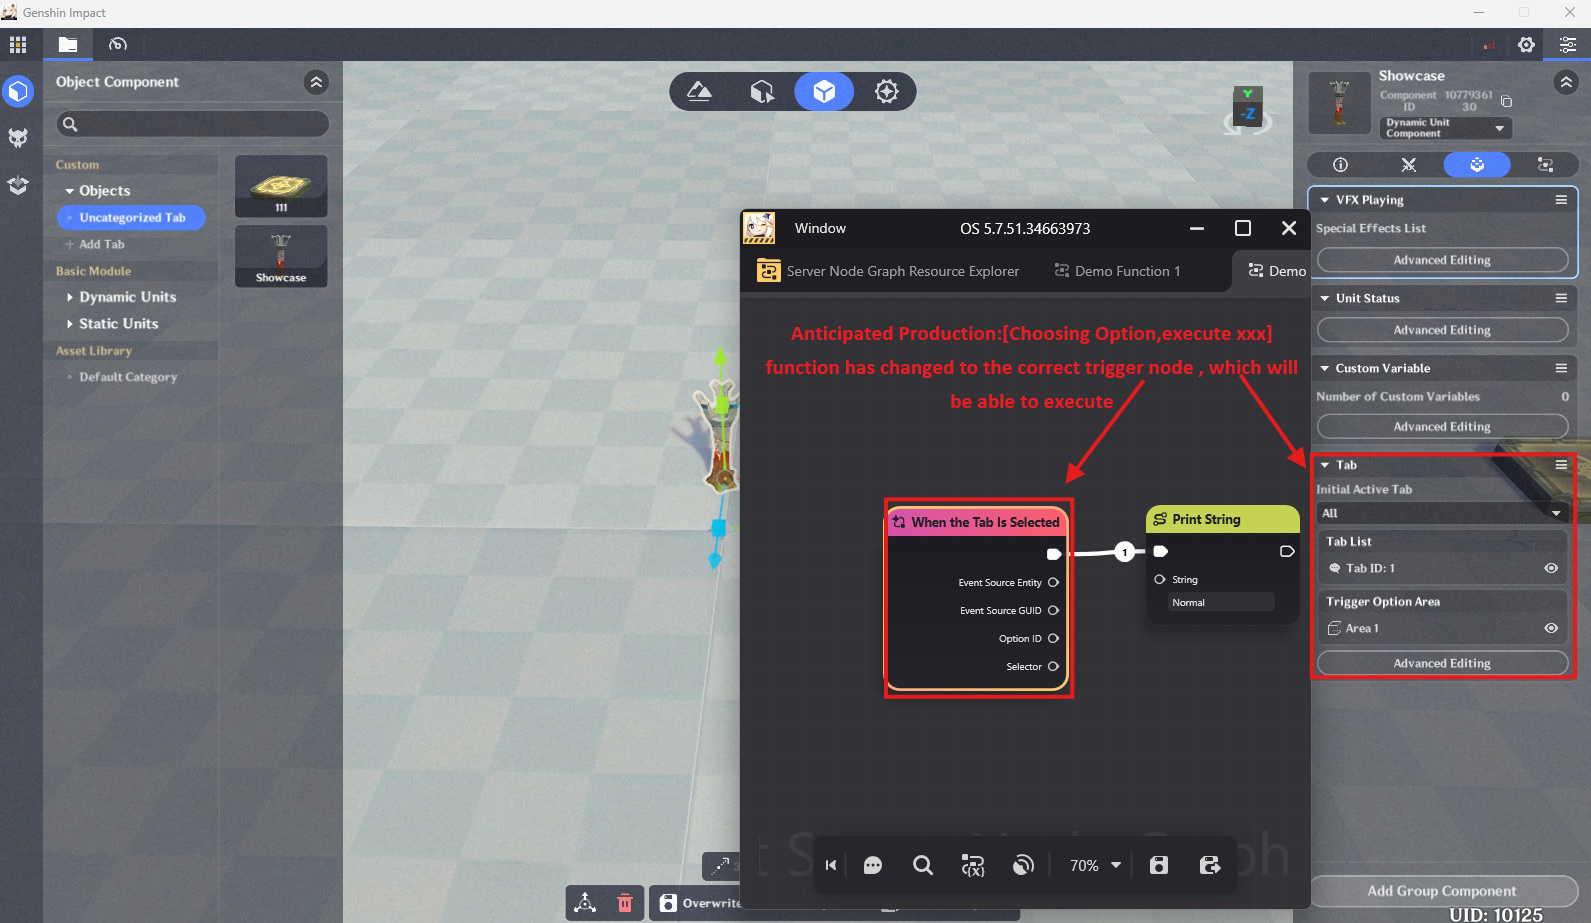Screen dimensions: 1591x923
Task: Click Advanced Editing under Unit Status
Action: coord(1442,330)
